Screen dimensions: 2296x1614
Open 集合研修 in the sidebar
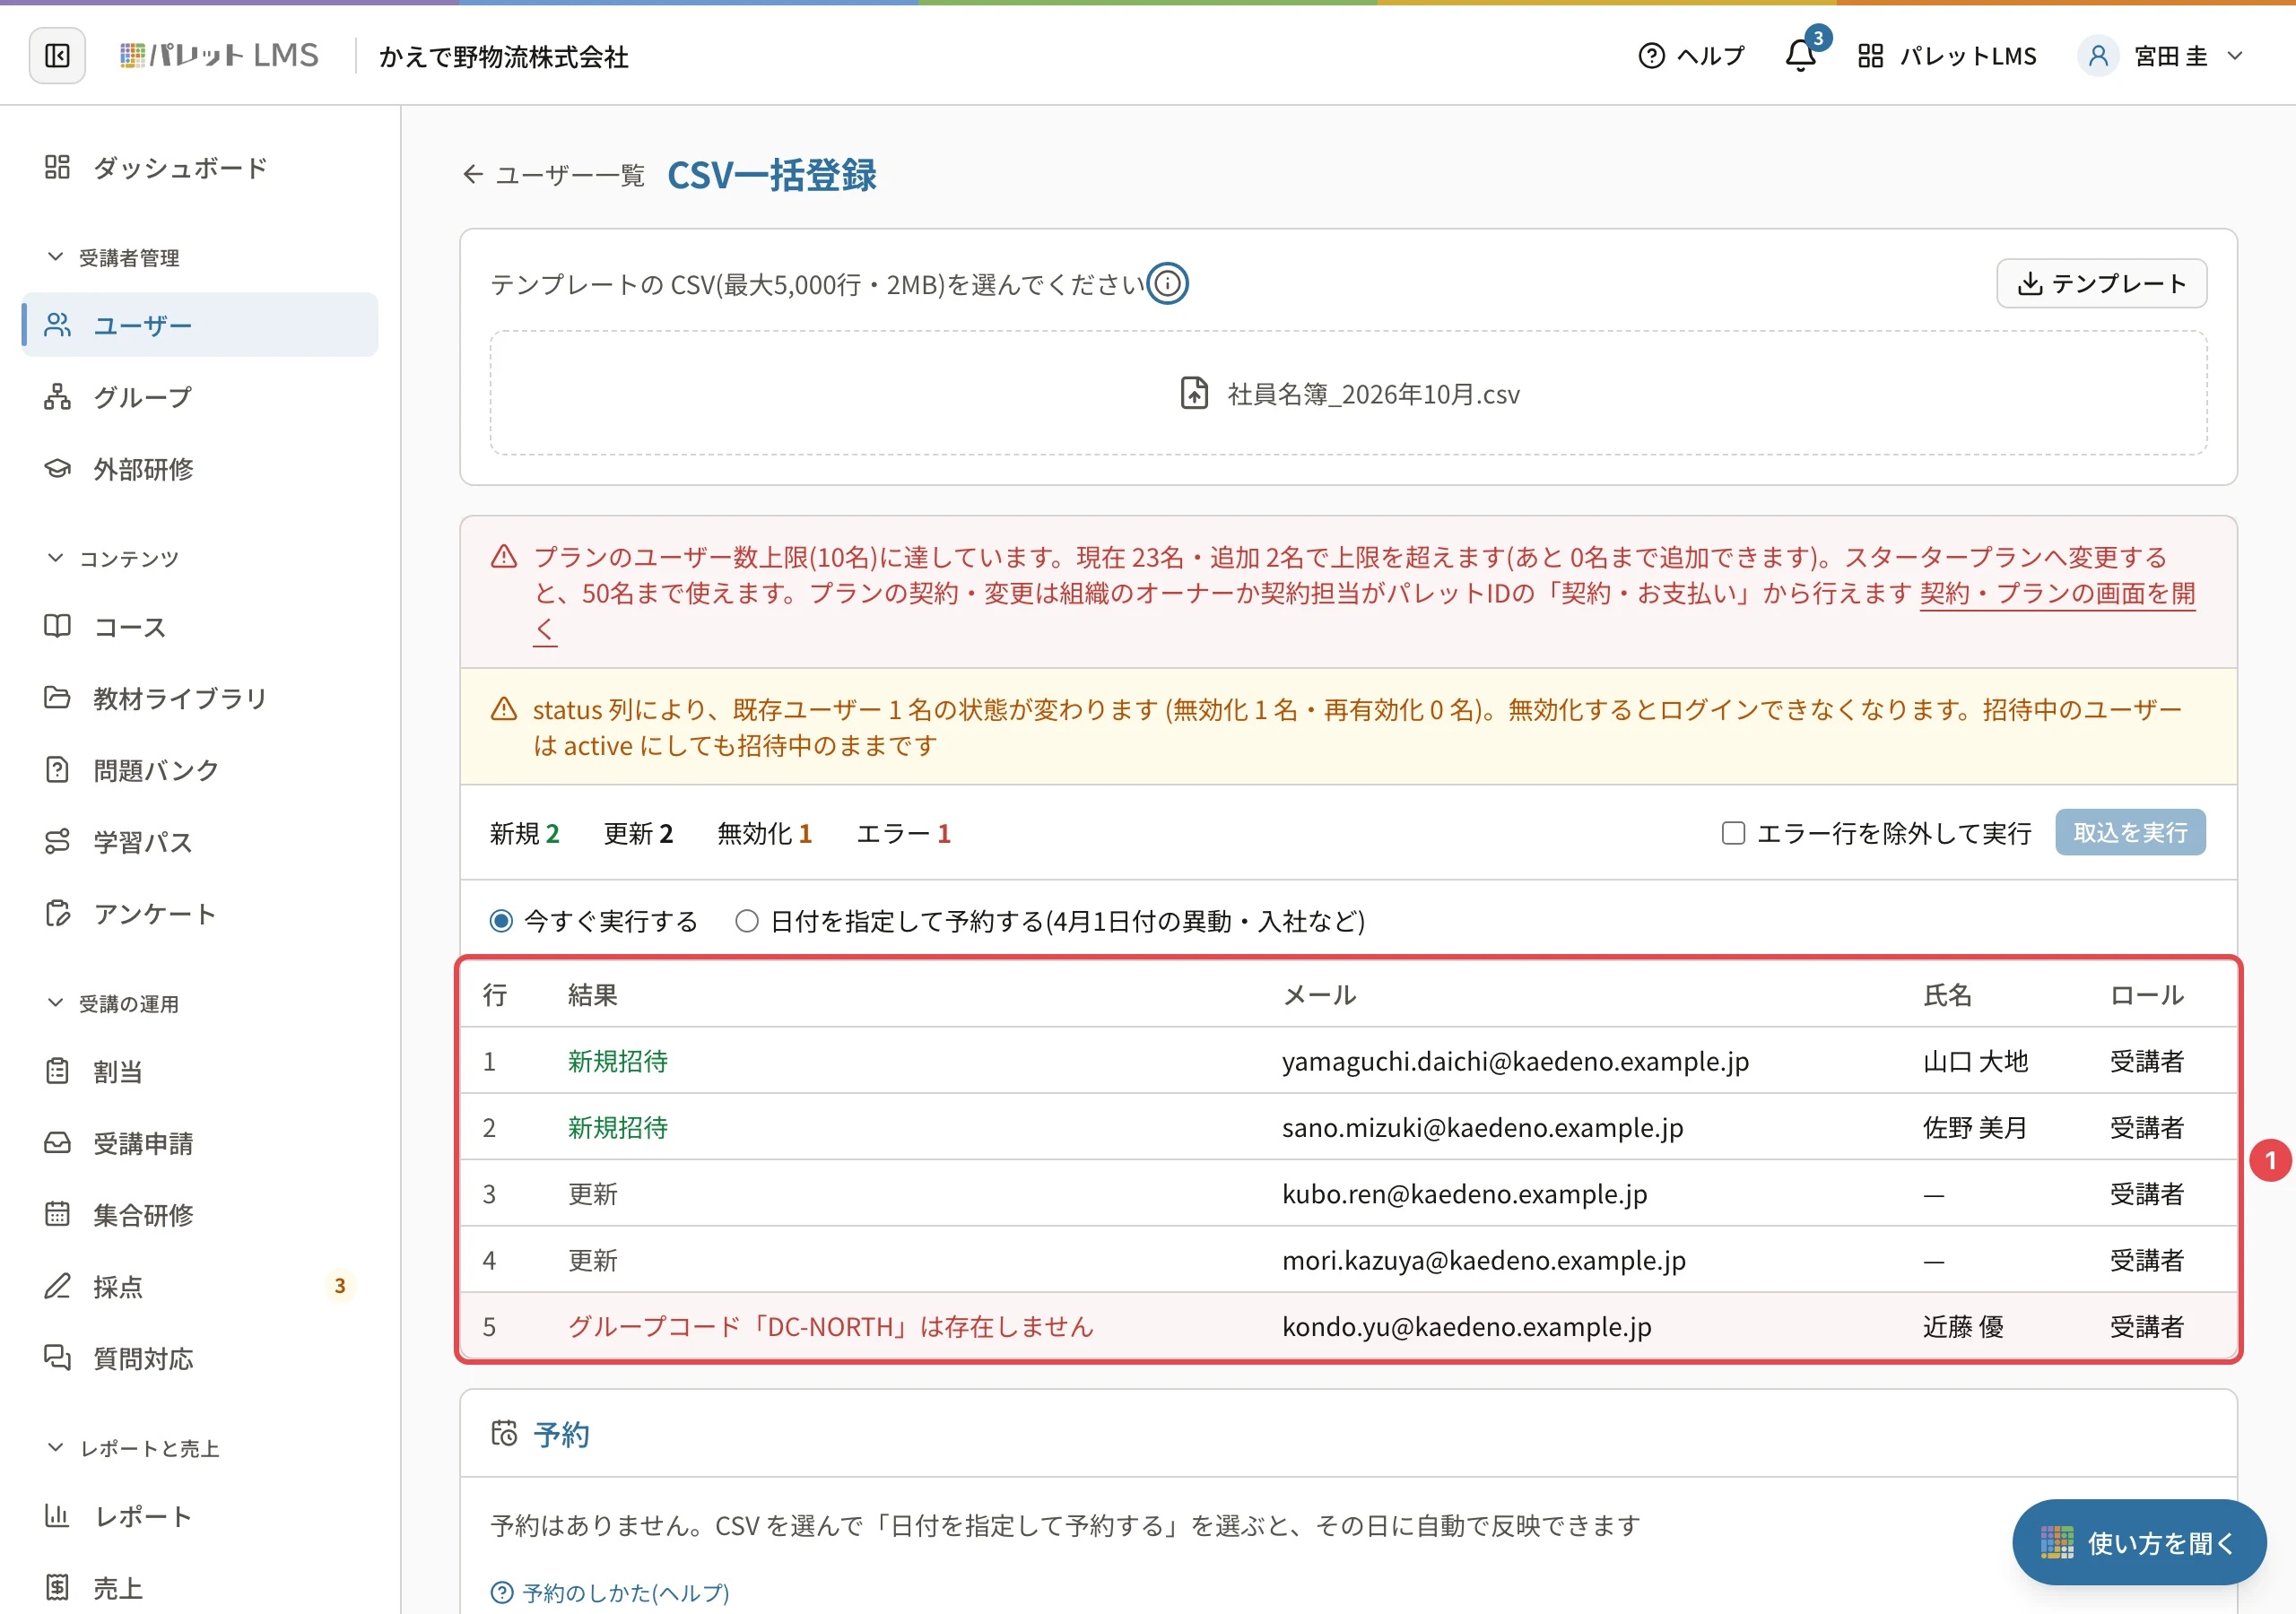pos(200,1215)
